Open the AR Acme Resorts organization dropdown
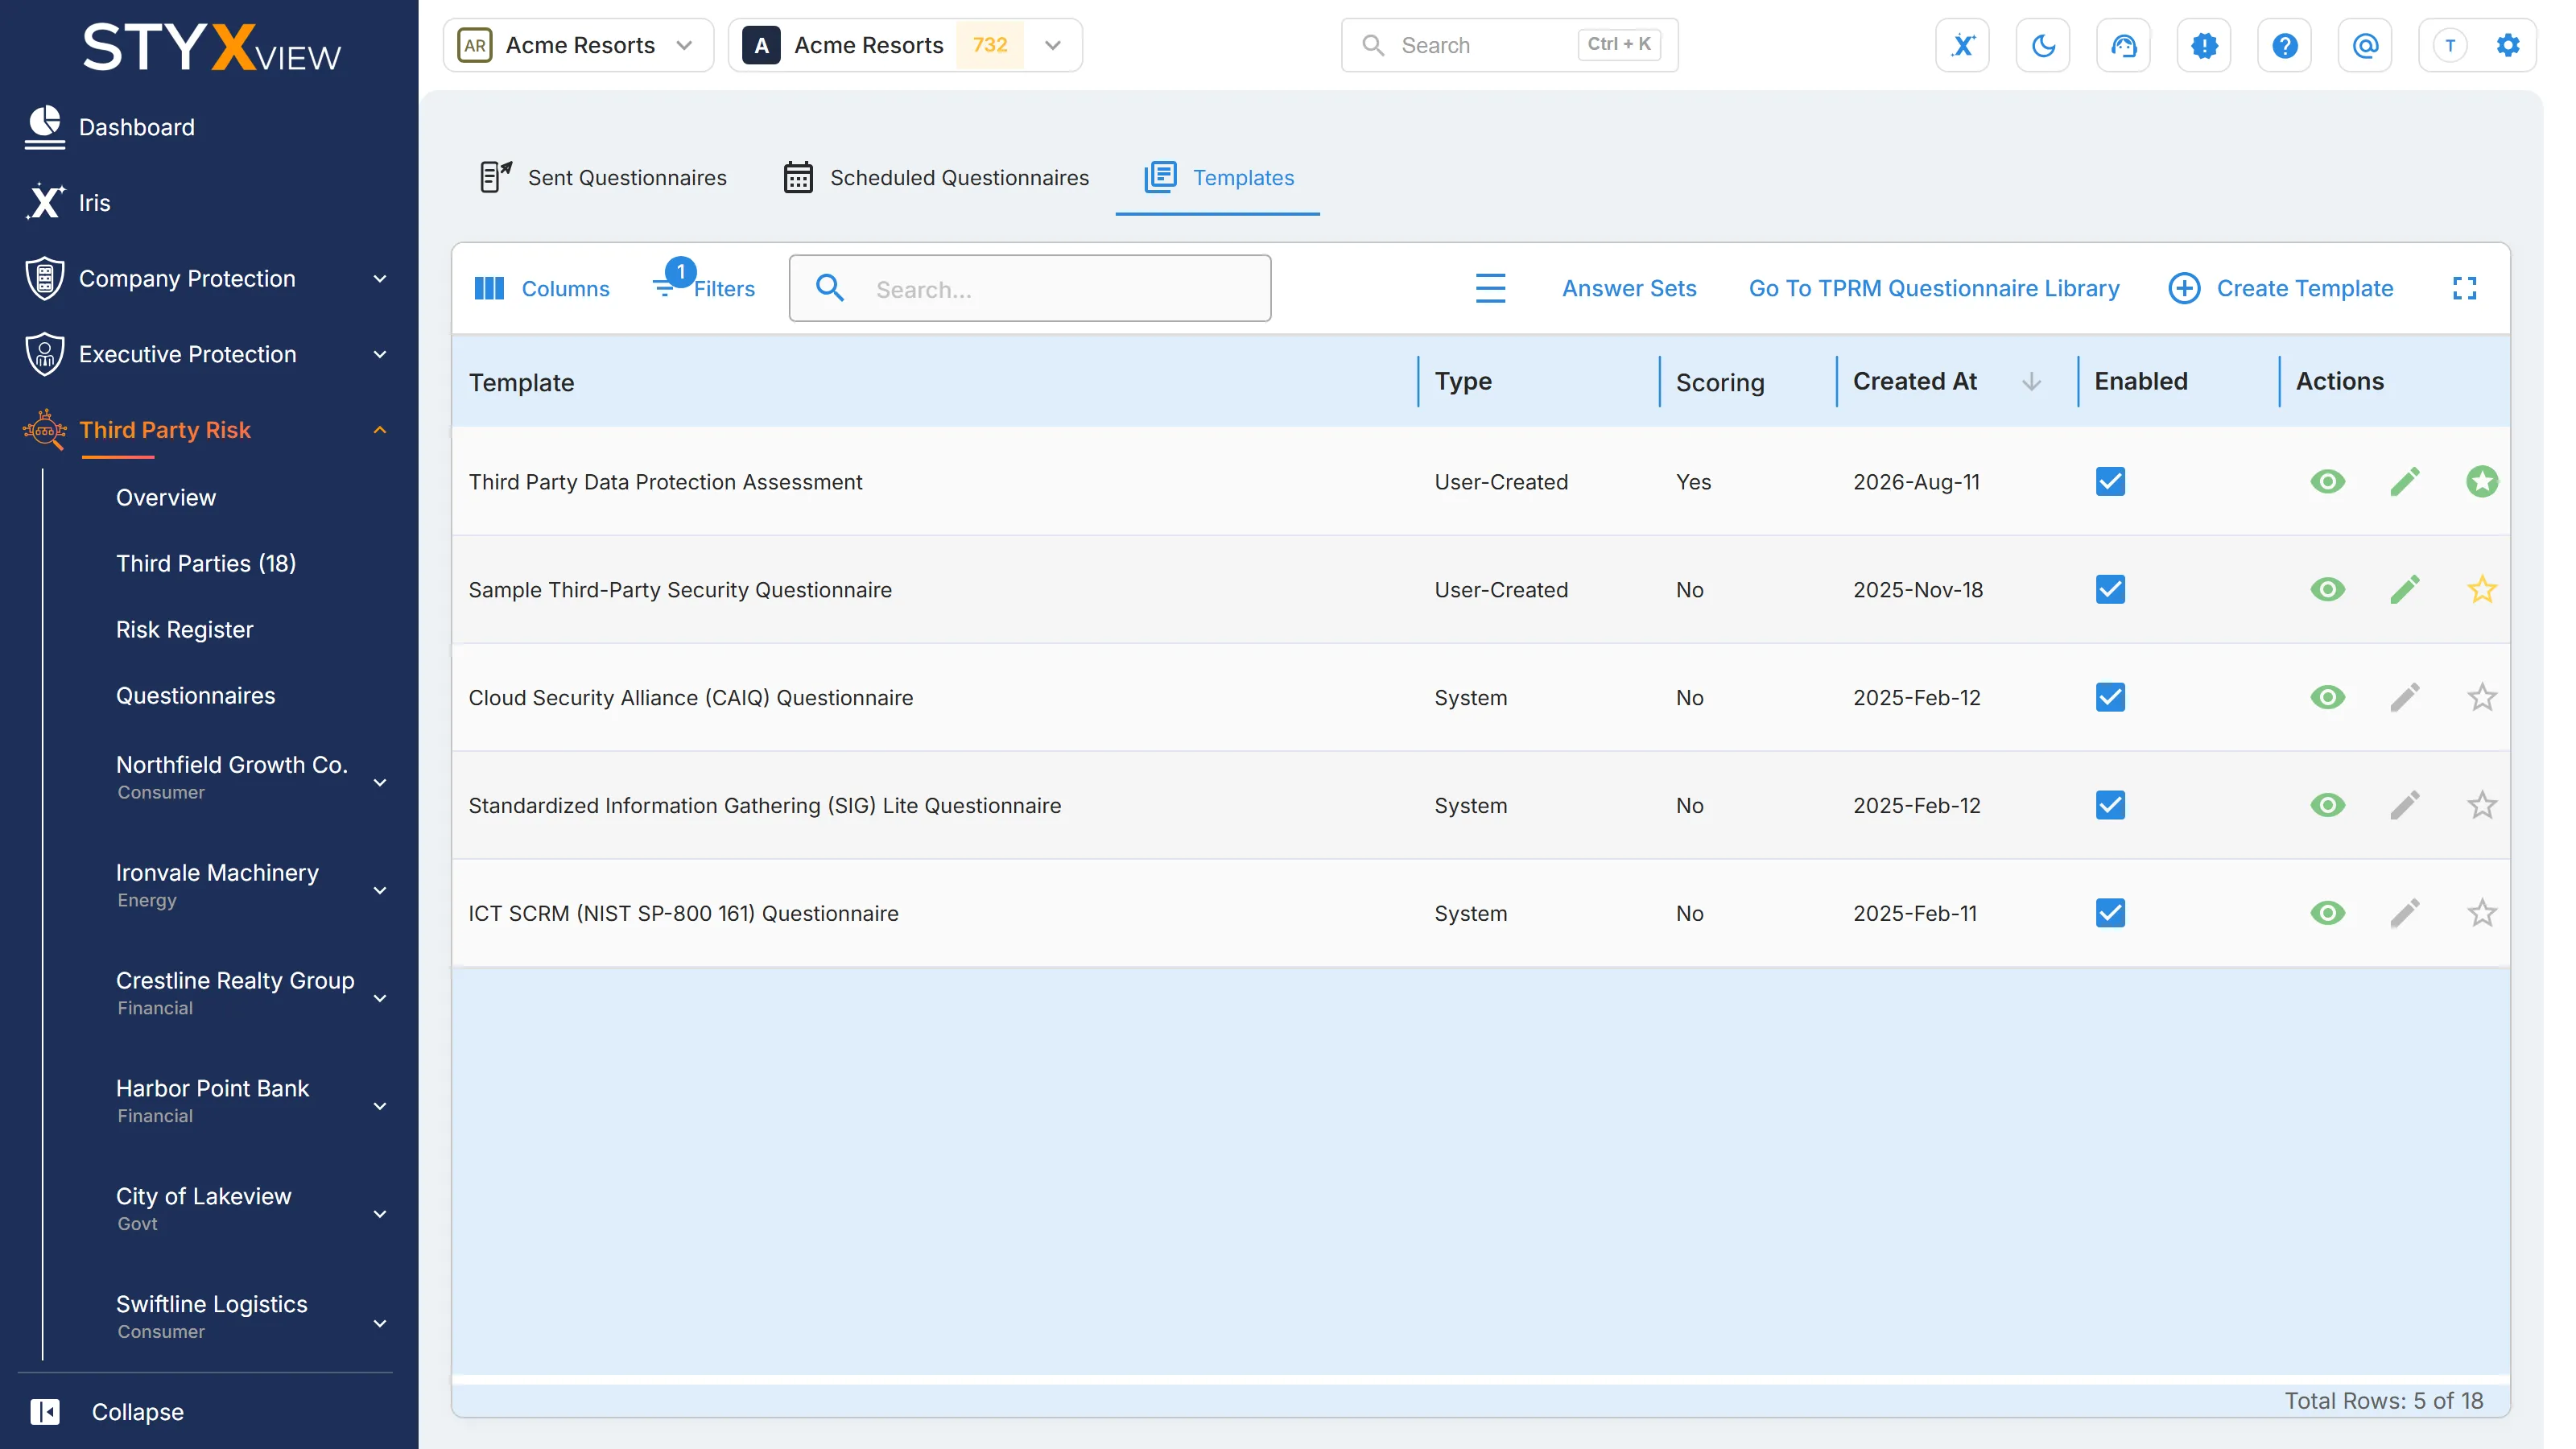 [578, 45]
